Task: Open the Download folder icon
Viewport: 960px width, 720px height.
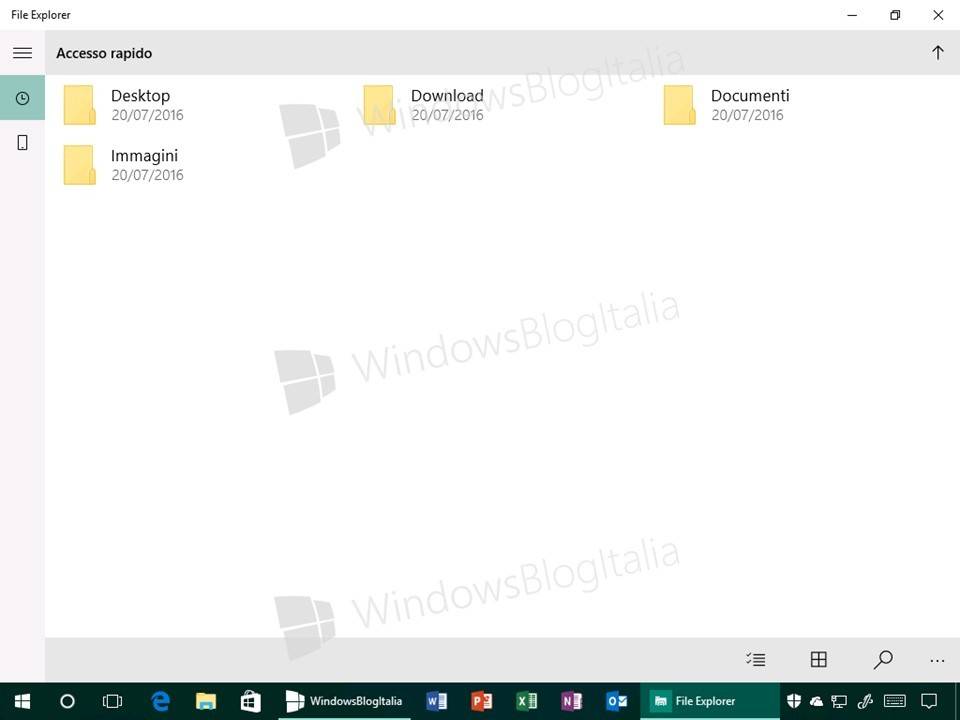Action: pos(380,105)
